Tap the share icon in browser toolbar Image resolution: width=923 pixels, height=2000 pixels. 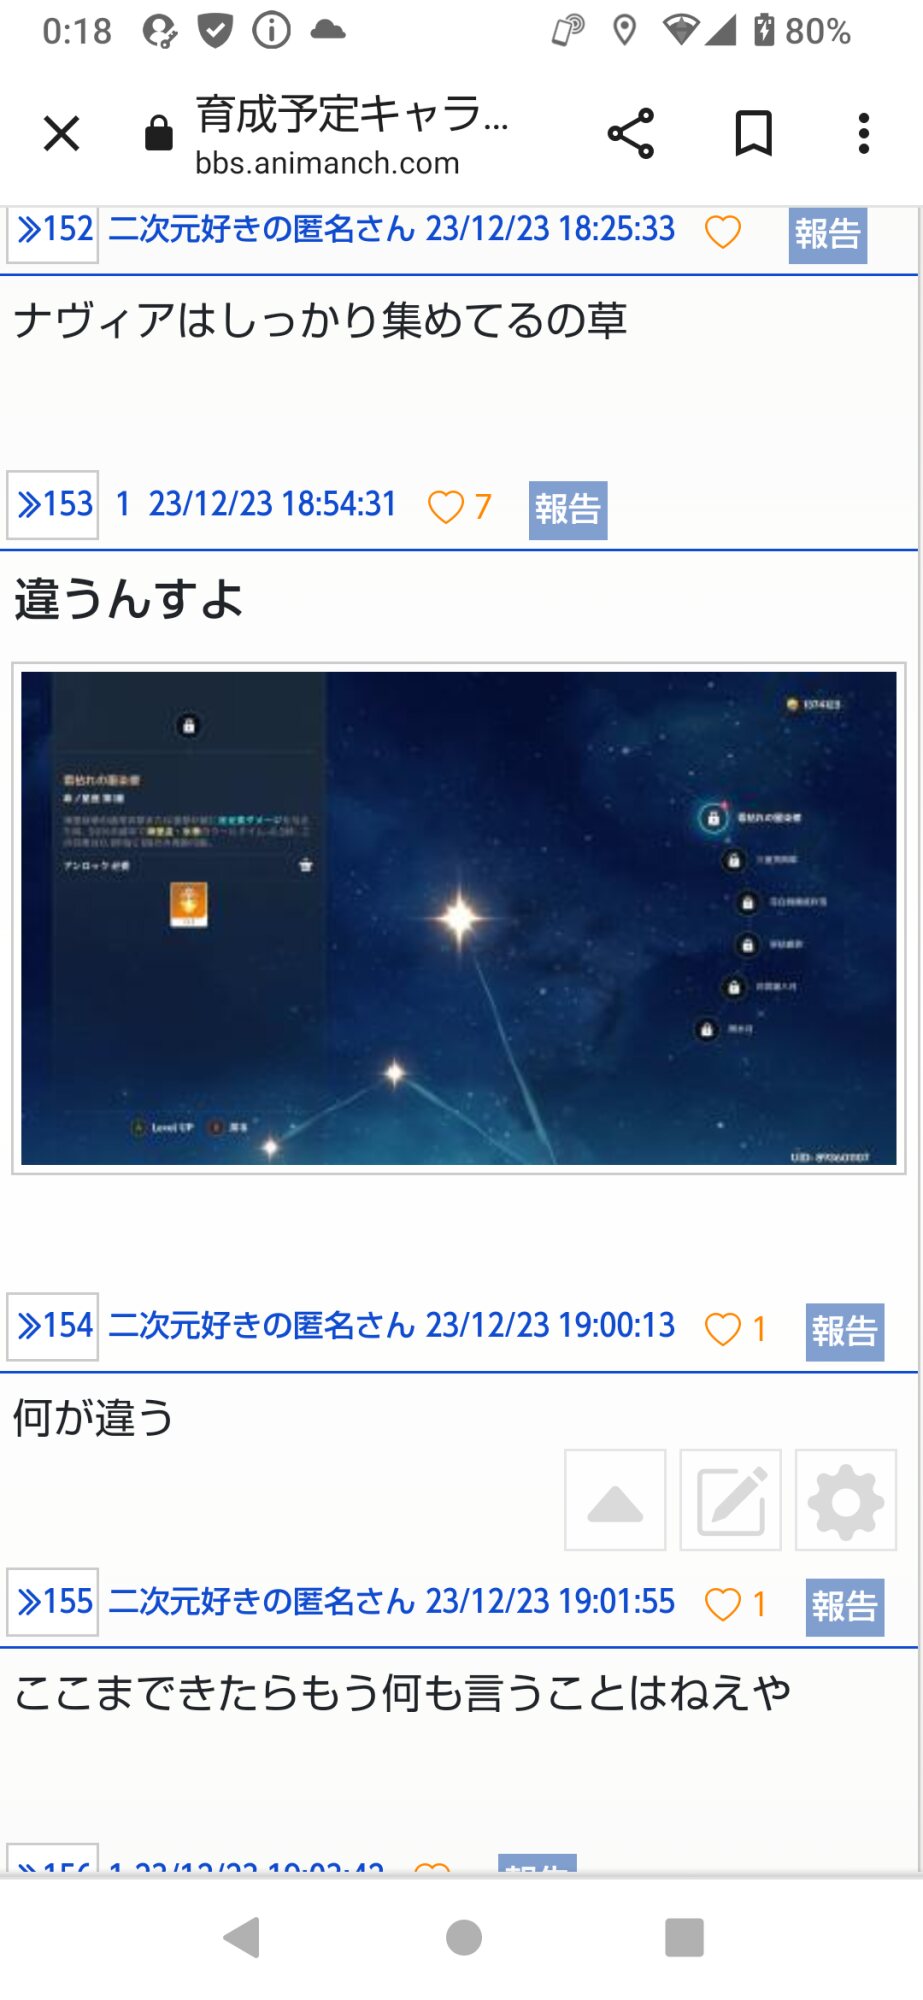point(631,133)
